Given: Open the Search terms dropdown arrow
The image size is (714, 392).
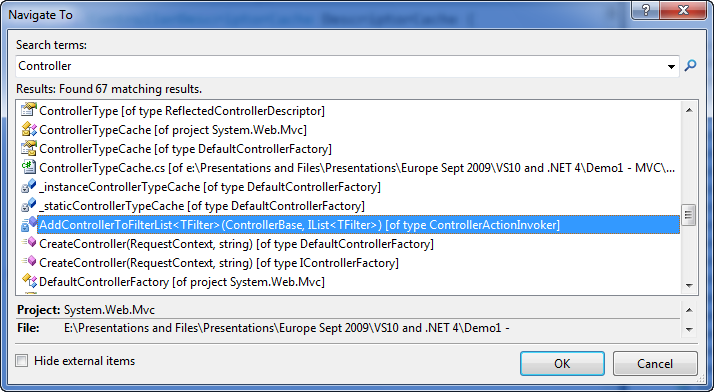Looking at the screenshot, I should pyautogui.click(x=671, y=66).
